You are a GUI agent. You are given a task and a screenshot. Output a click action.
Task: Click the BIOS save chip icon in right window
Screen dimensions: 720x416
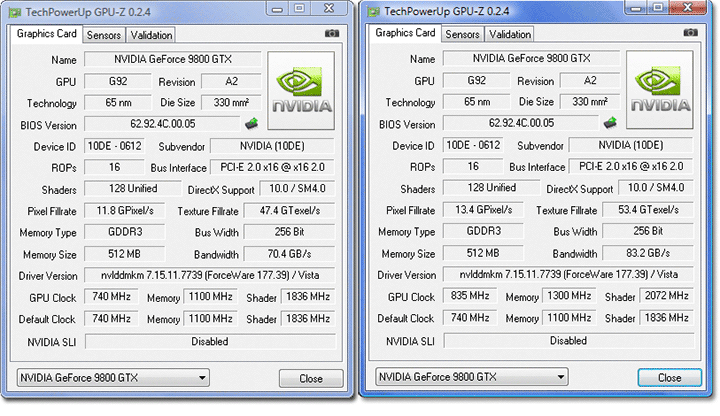click(610, 122)
